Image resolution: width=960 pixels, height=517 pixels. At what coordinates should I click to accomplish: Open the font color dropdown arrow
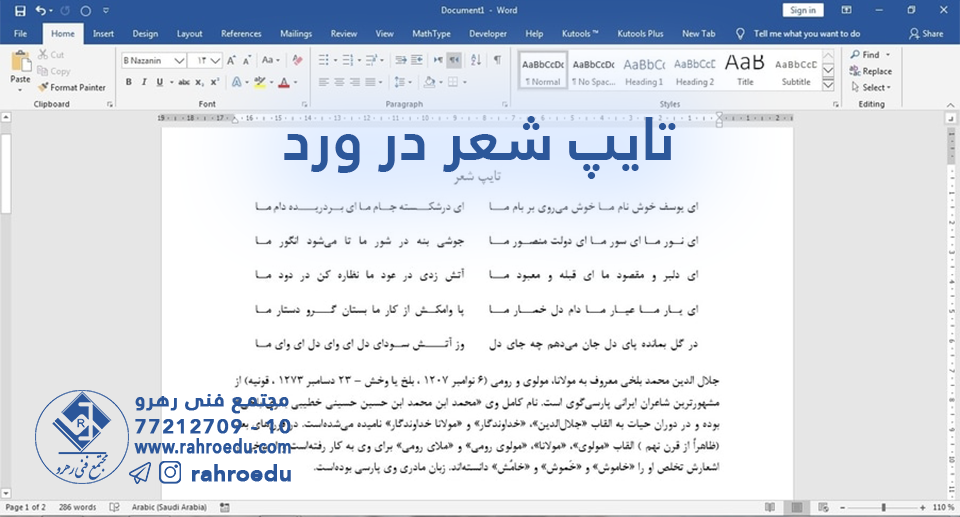(x=296, y=82)
